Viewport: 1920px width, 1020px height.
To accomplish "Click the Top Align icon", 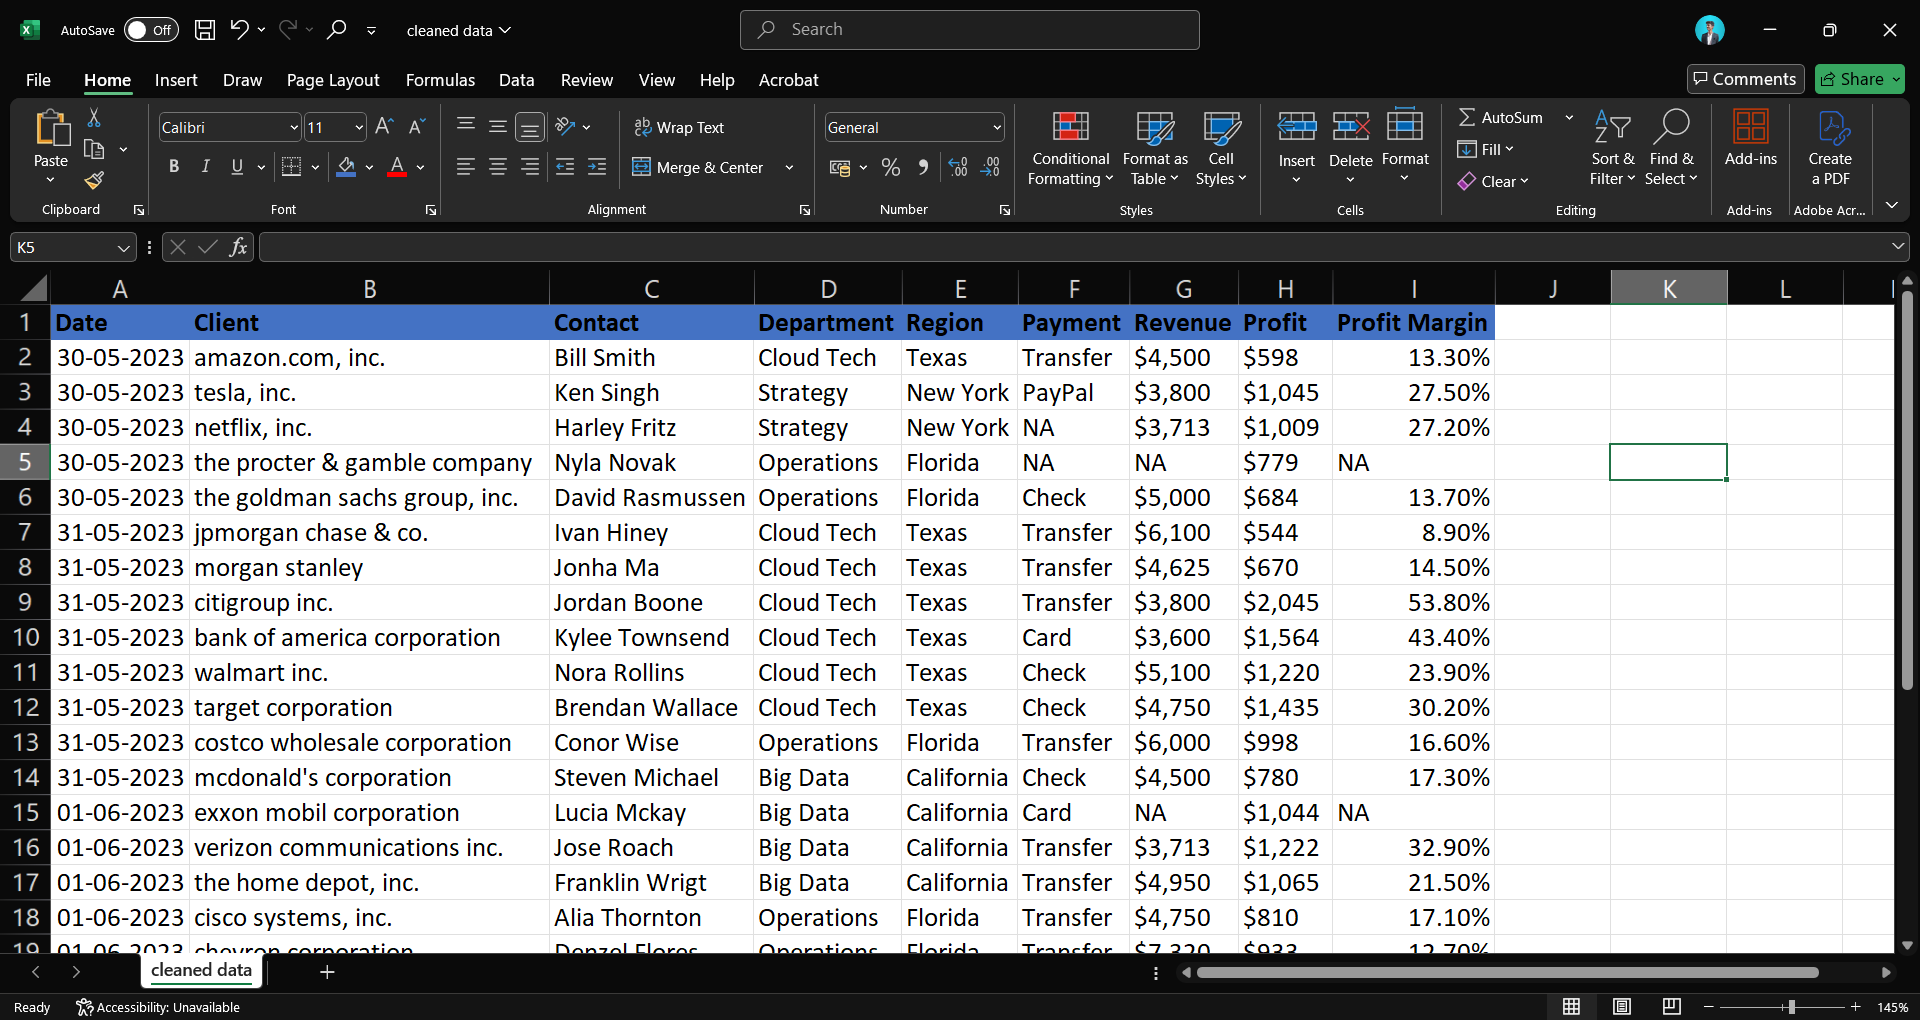I will 465,126.
